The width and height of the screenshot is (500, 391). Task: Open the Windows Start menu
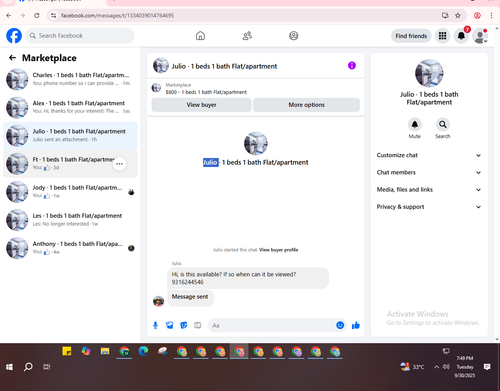pos(9,367)
